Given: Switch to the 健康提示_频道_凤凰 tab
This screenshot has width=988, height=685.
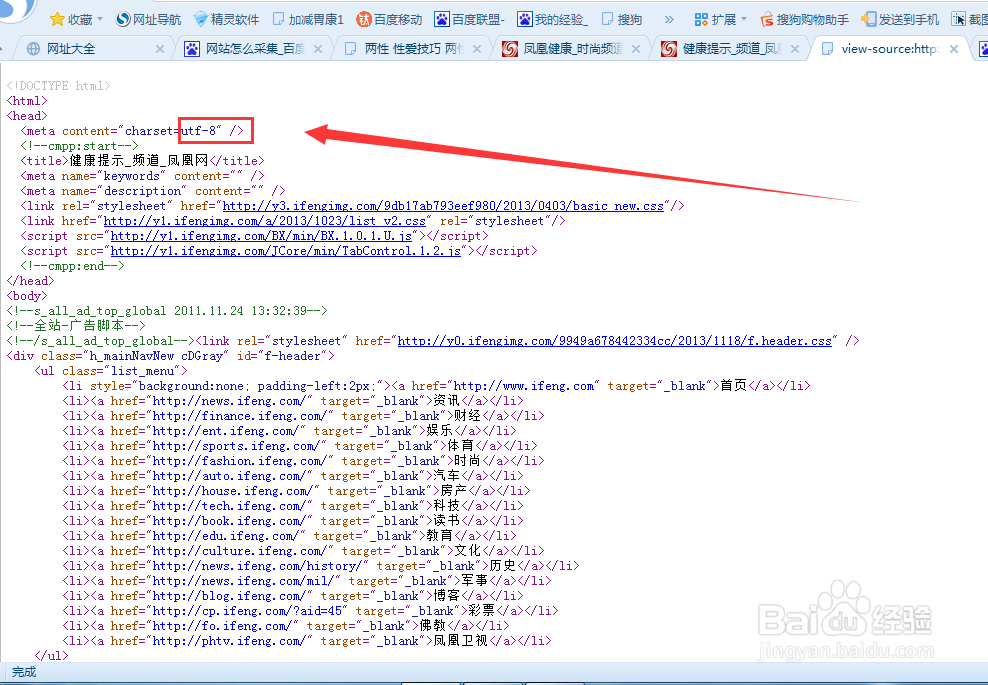Looking at the screenshot, I should [731, 49].
